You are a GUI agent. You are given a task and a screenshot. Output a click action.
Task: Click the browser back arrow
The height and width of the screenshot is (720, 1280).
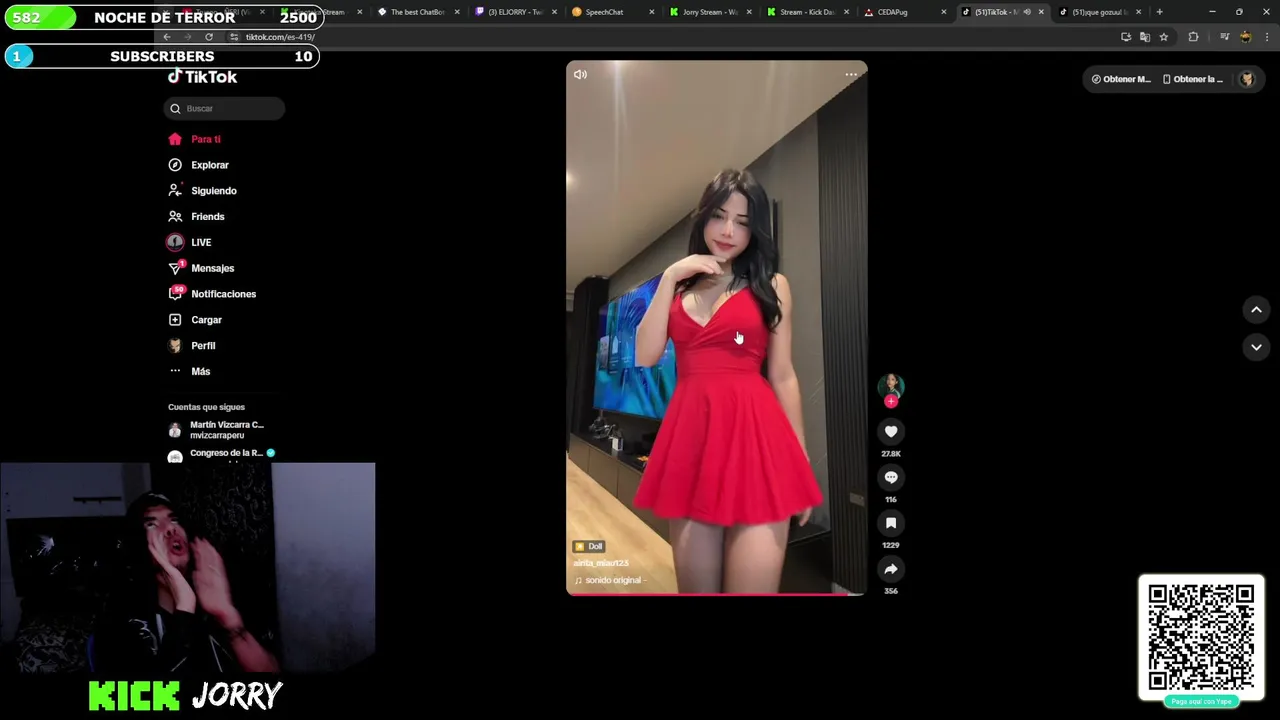pyautogui.click(x=167, y=37)
